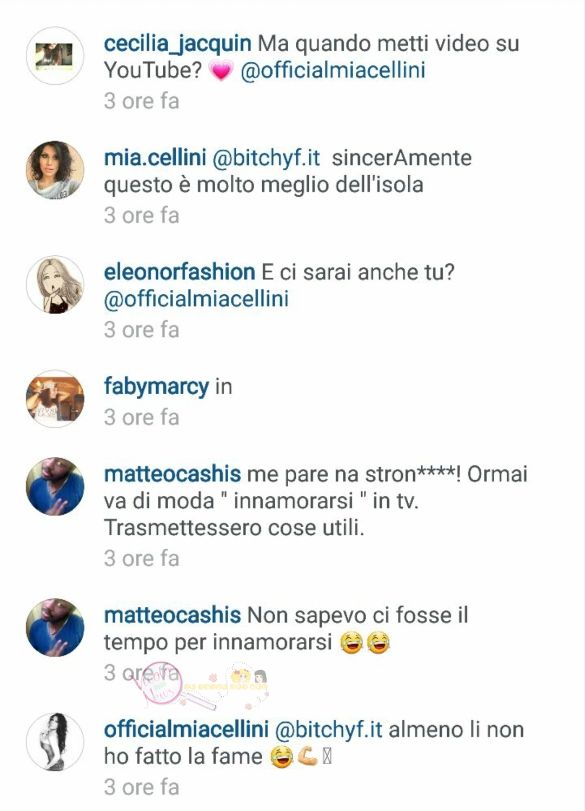This screenshot has width=585, height=811.
Task: Open the mia.cellini username link
Action: click(155, 158)
